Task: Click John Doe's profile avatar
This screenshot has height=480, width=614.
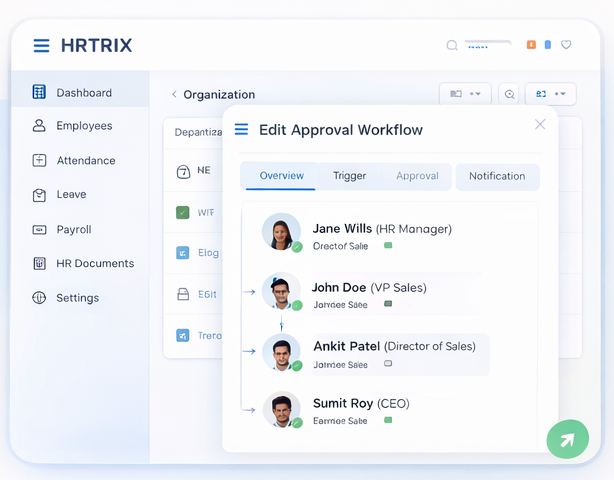Action: [281, 291]
